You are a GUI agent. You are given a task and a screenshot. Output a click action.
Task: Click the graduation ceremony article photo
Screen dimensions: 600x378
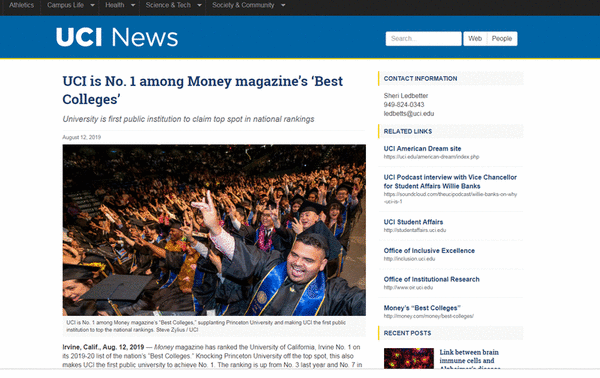tap(214, 230)
